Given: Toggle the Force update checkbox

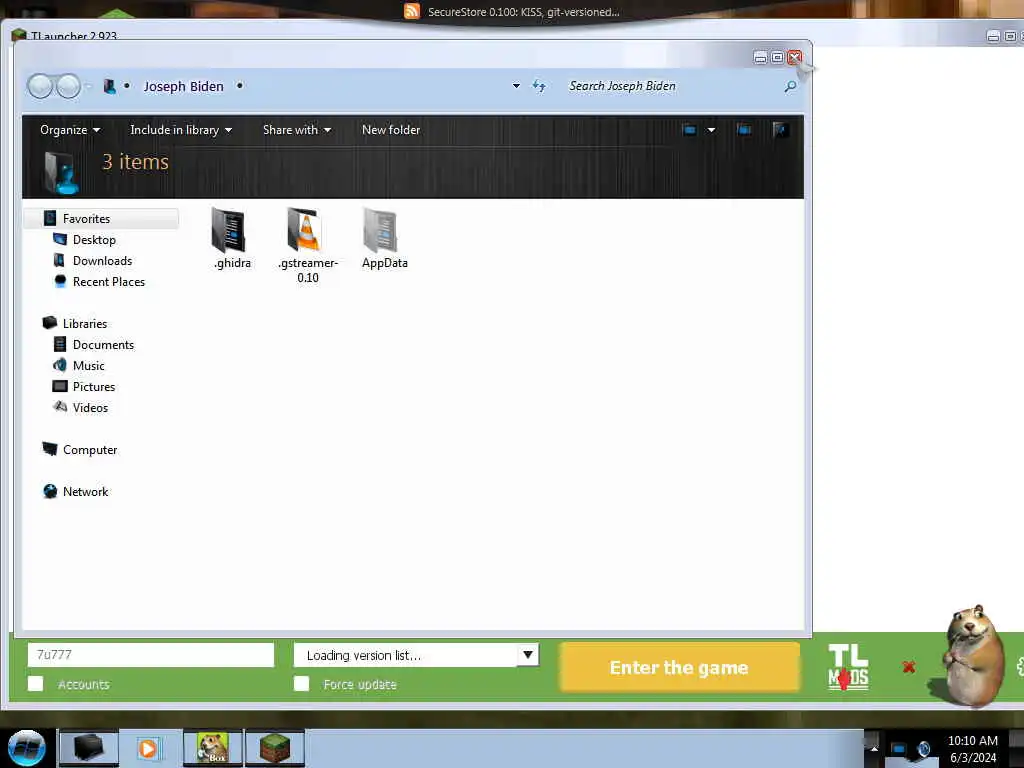Looking at the screenshot, I should pyautogui.click(x=301, y=684).
